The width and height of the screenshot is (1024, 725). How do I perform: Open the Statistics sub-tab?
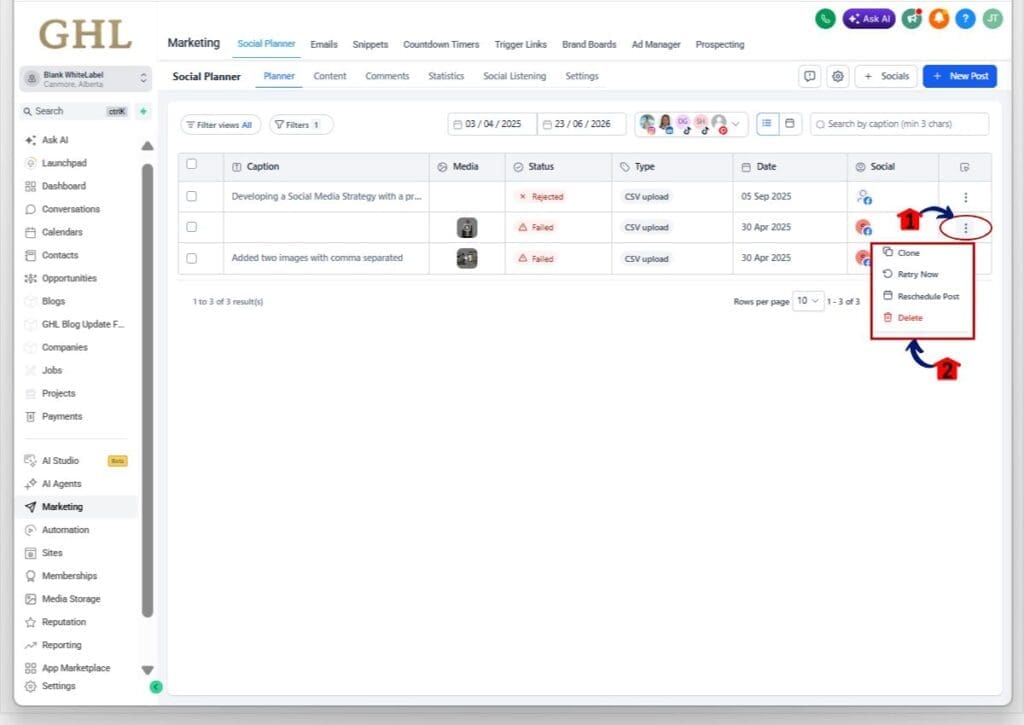(446, 76)
